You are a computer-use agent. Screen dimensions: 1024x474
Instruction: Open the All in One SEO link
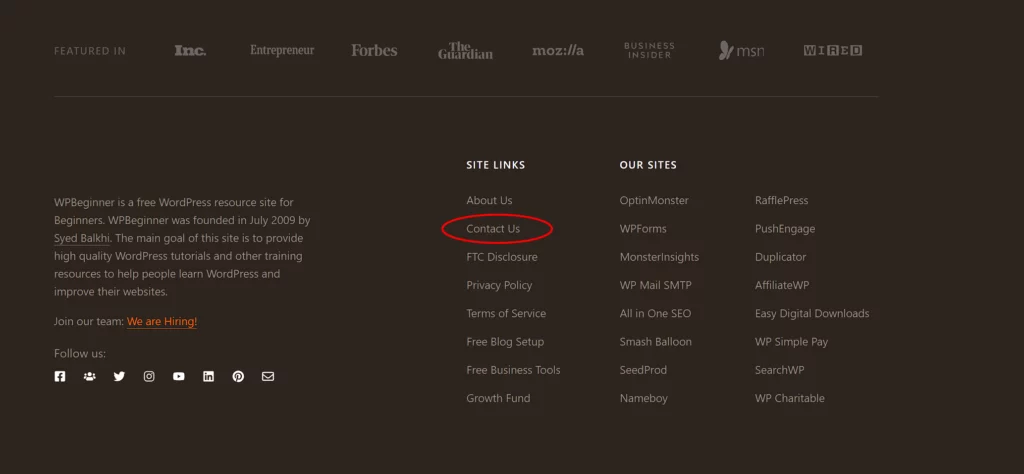pyautogui.click(x=655, y=313)
